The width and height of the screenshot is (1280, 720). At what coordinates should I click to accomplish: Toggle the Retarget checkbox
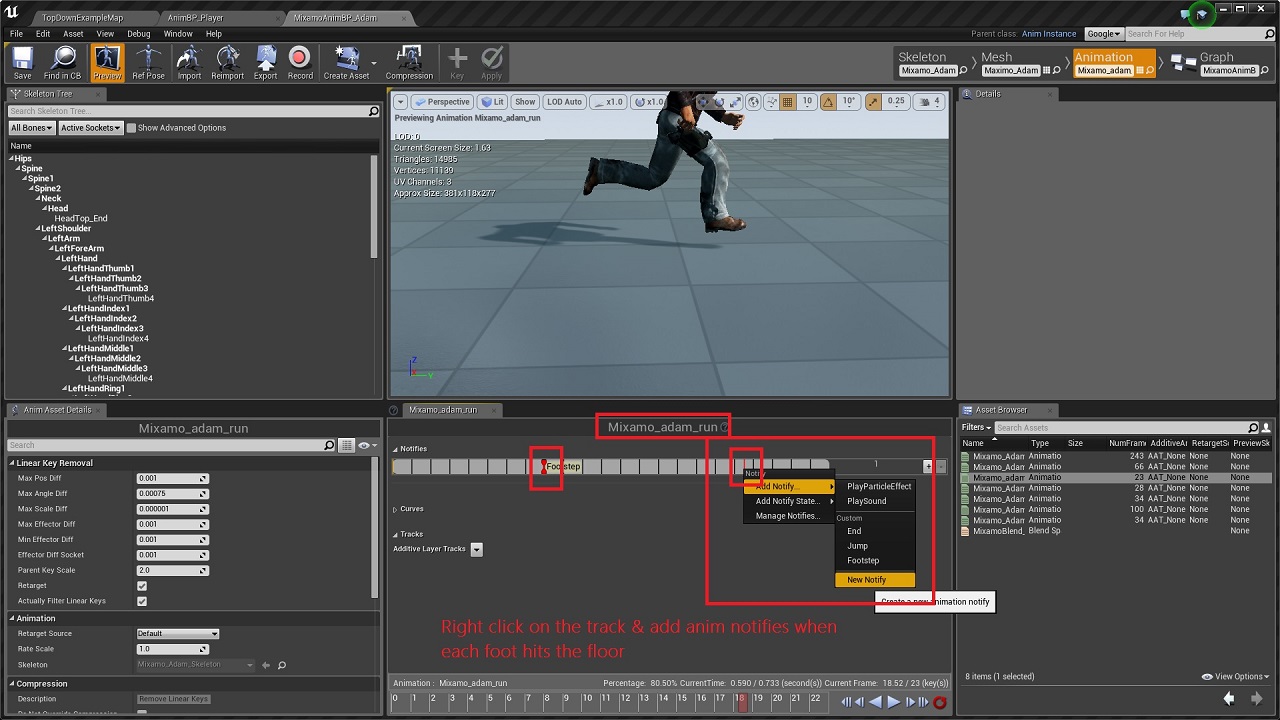(142, 586)
